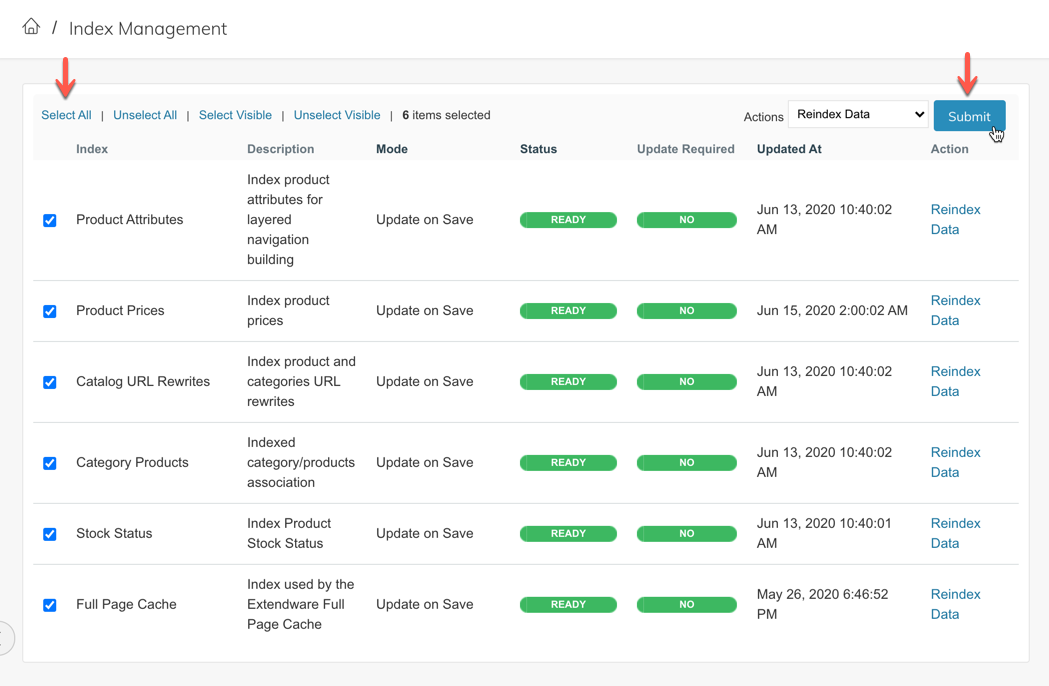
Task: Sort by the Mode column header
Action: click(x=392, y=149)
